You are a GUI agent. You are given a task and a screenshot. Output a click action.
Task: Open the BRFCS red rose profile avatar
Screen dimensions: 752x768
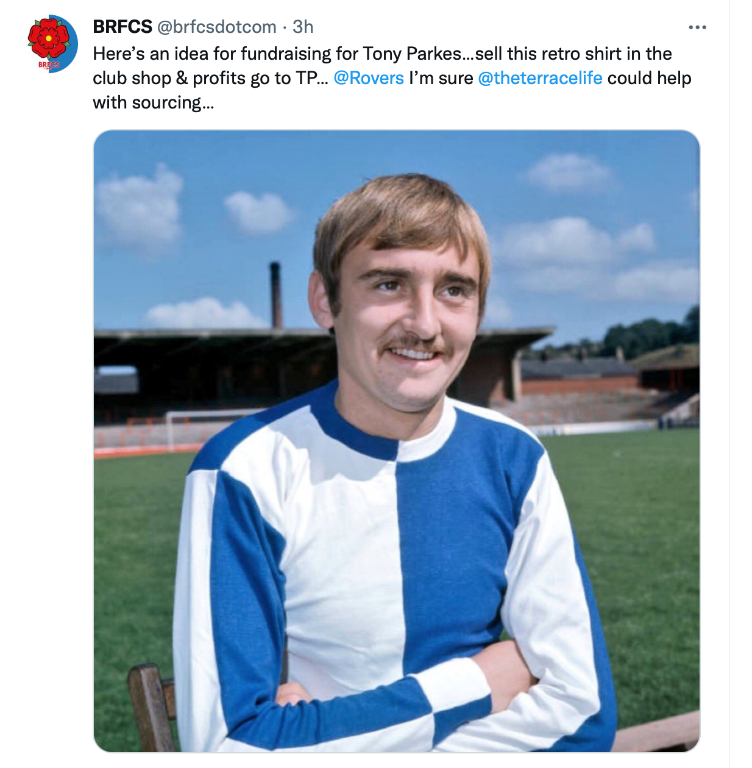click(x=52, y=44)
